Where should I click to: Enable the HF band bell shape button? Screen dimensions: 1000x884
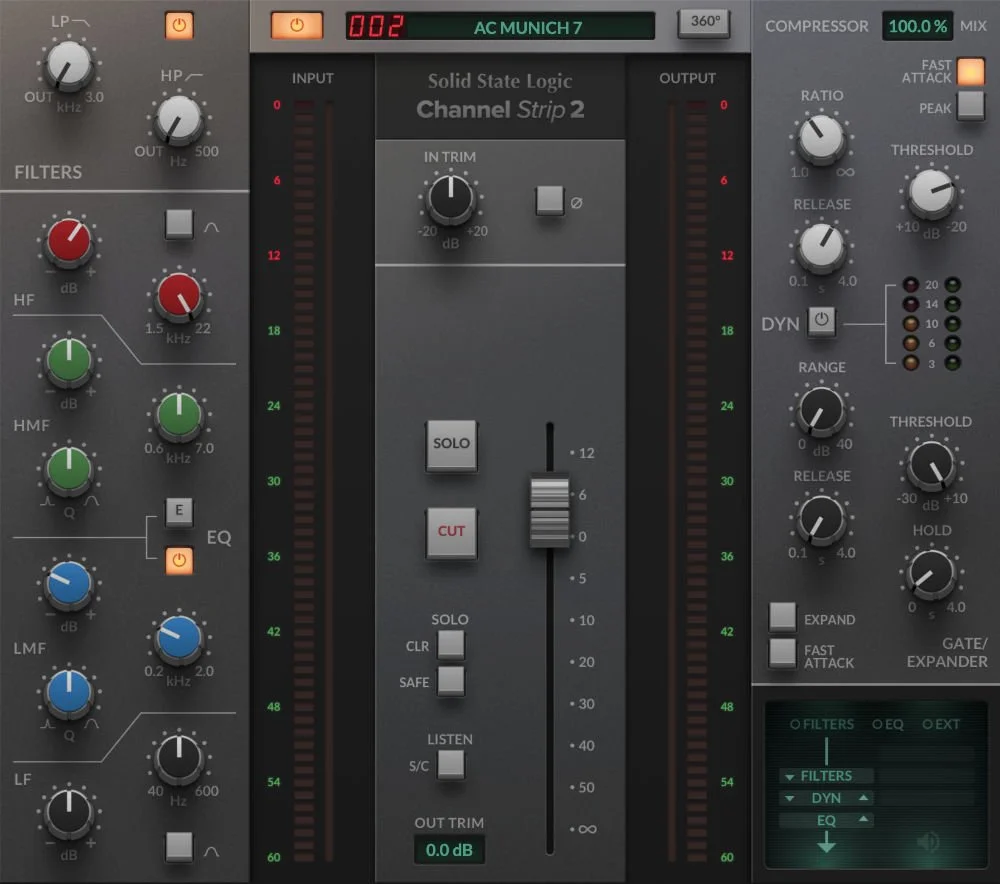click(179, 224)
